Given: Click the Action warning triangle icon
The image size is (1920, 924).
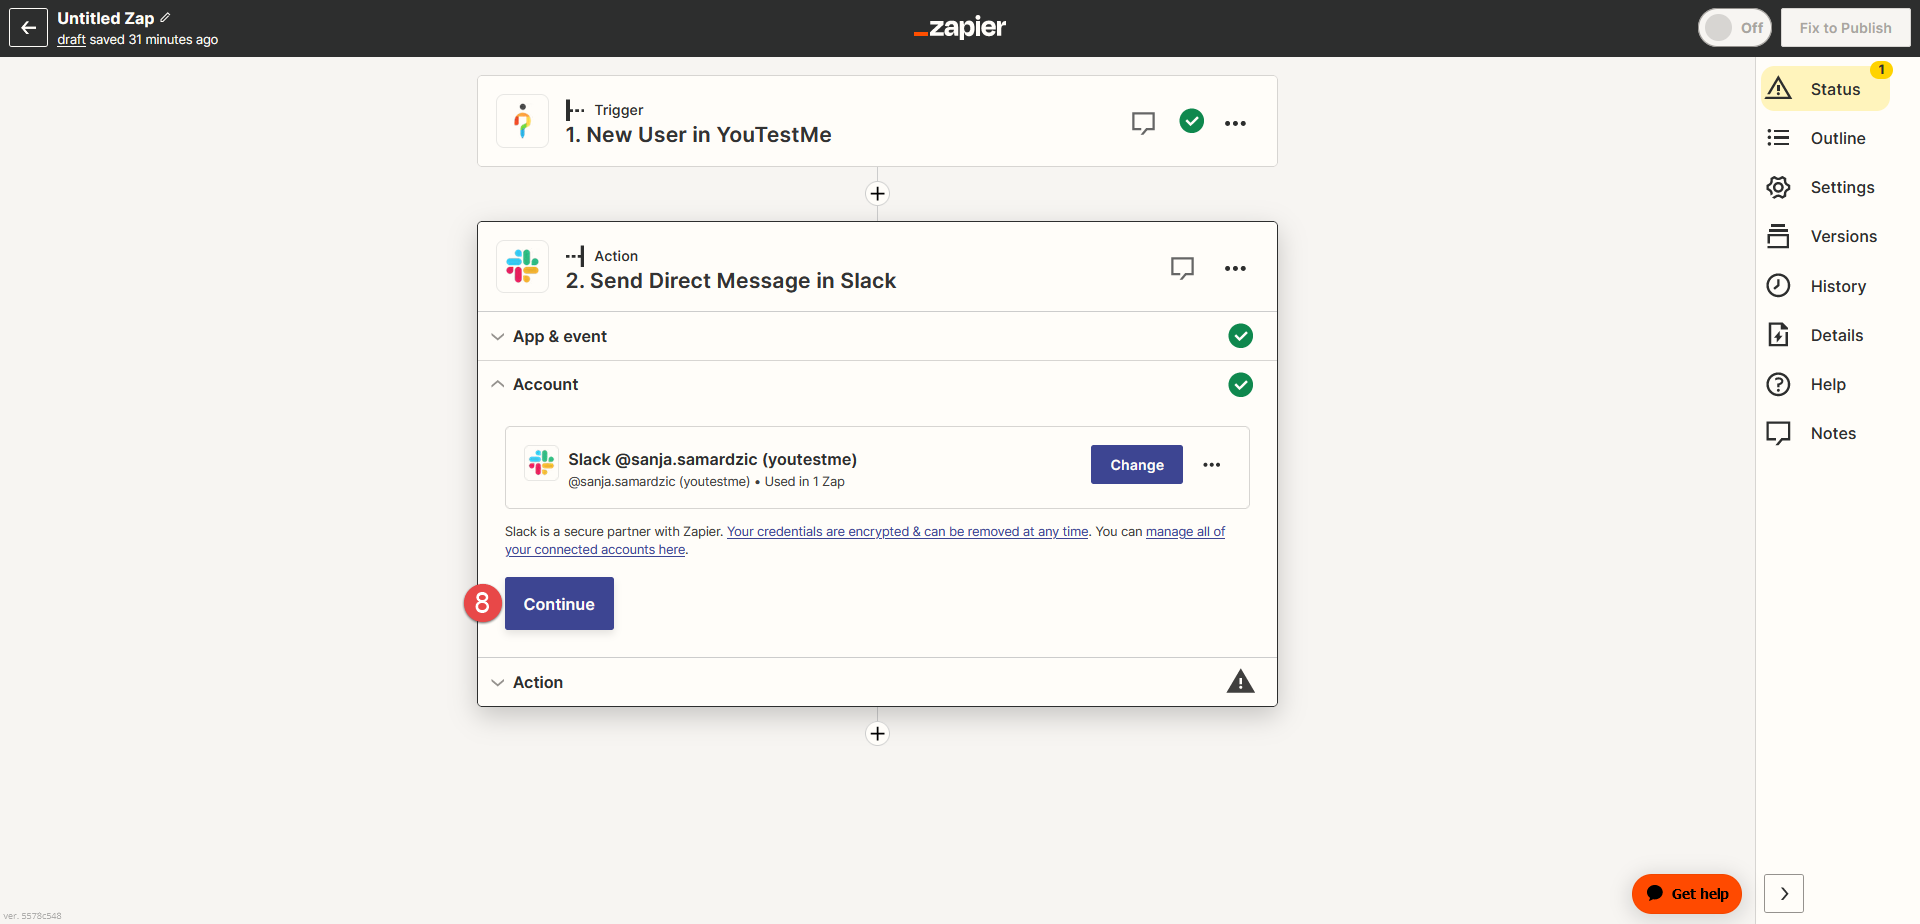Looking at the screenshot, I should 1240,682.
